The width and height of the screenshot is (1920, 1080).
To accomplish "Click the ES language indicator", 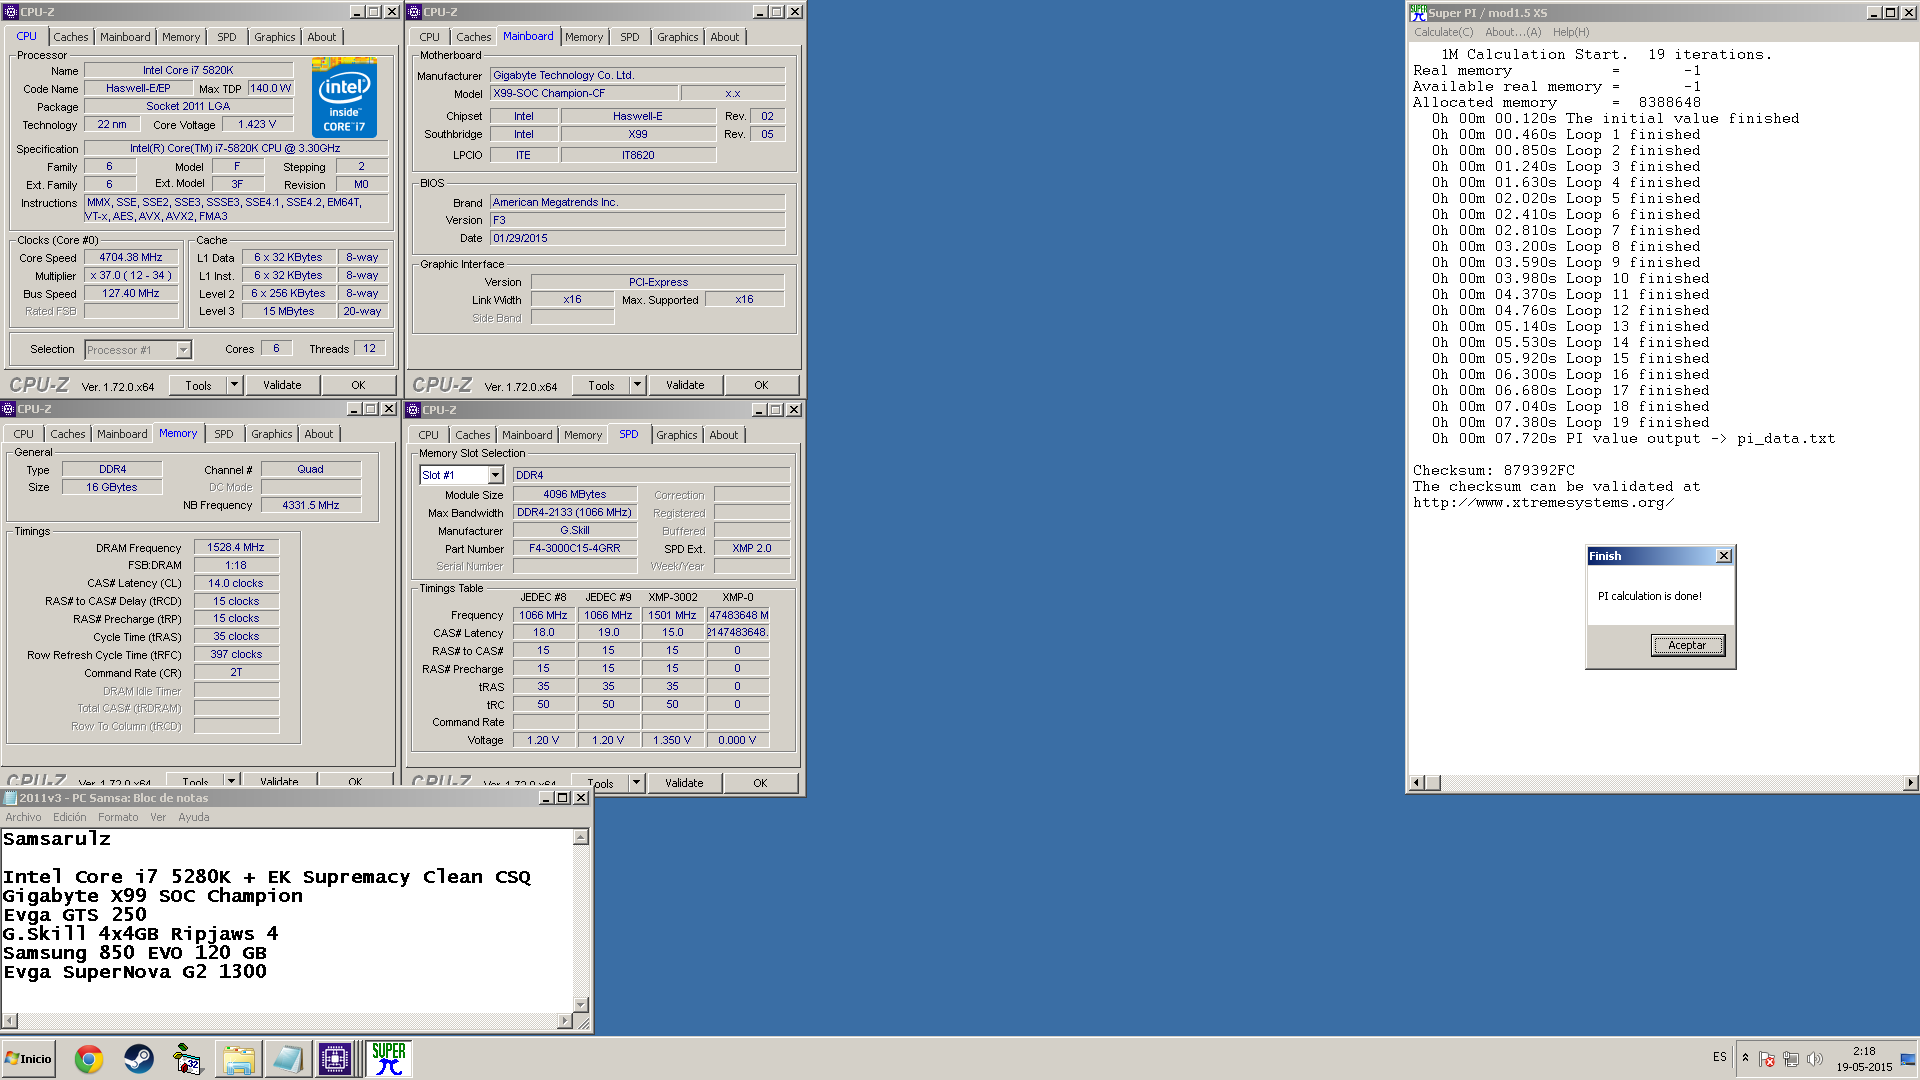I will tap(1719, 1057).
